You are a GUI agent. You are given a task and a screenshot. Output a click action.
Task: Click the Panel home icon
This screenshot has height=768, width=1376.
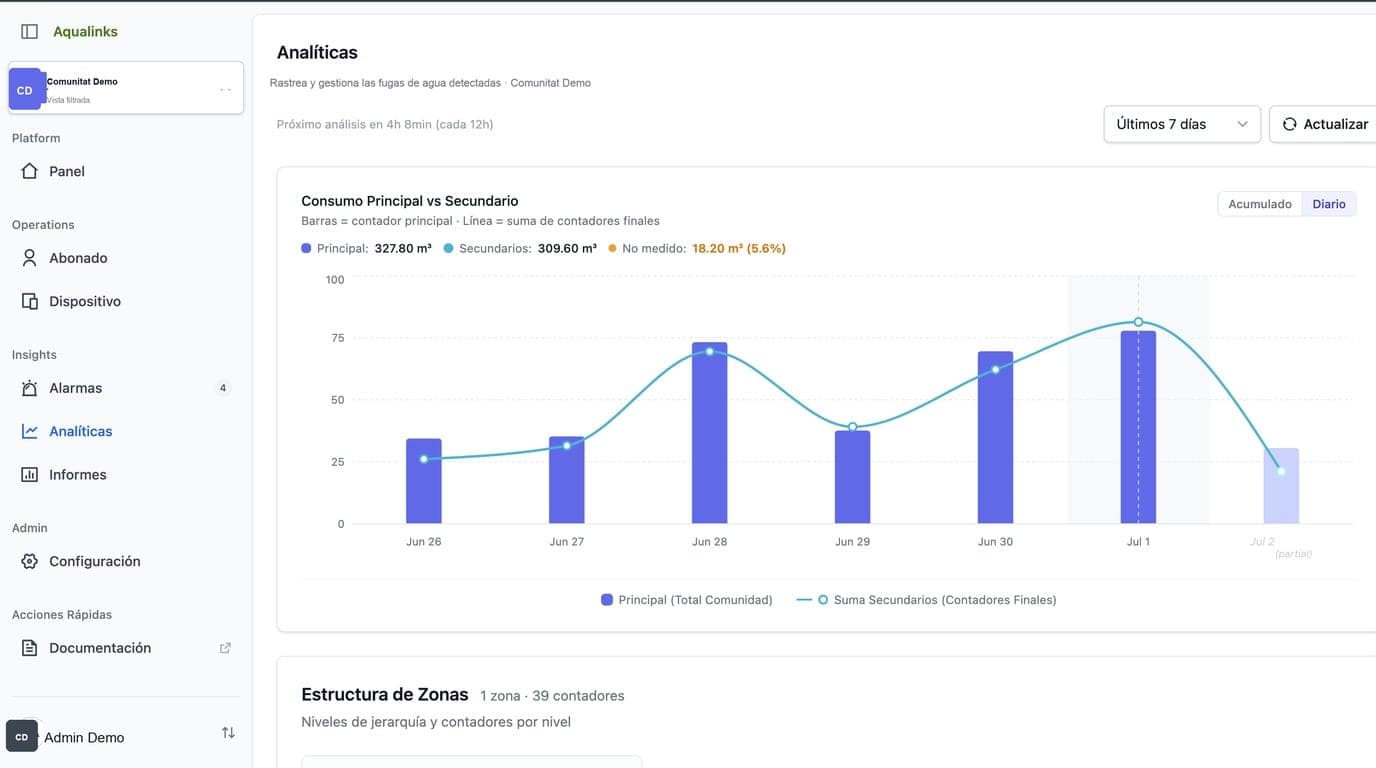click(29, 171)
